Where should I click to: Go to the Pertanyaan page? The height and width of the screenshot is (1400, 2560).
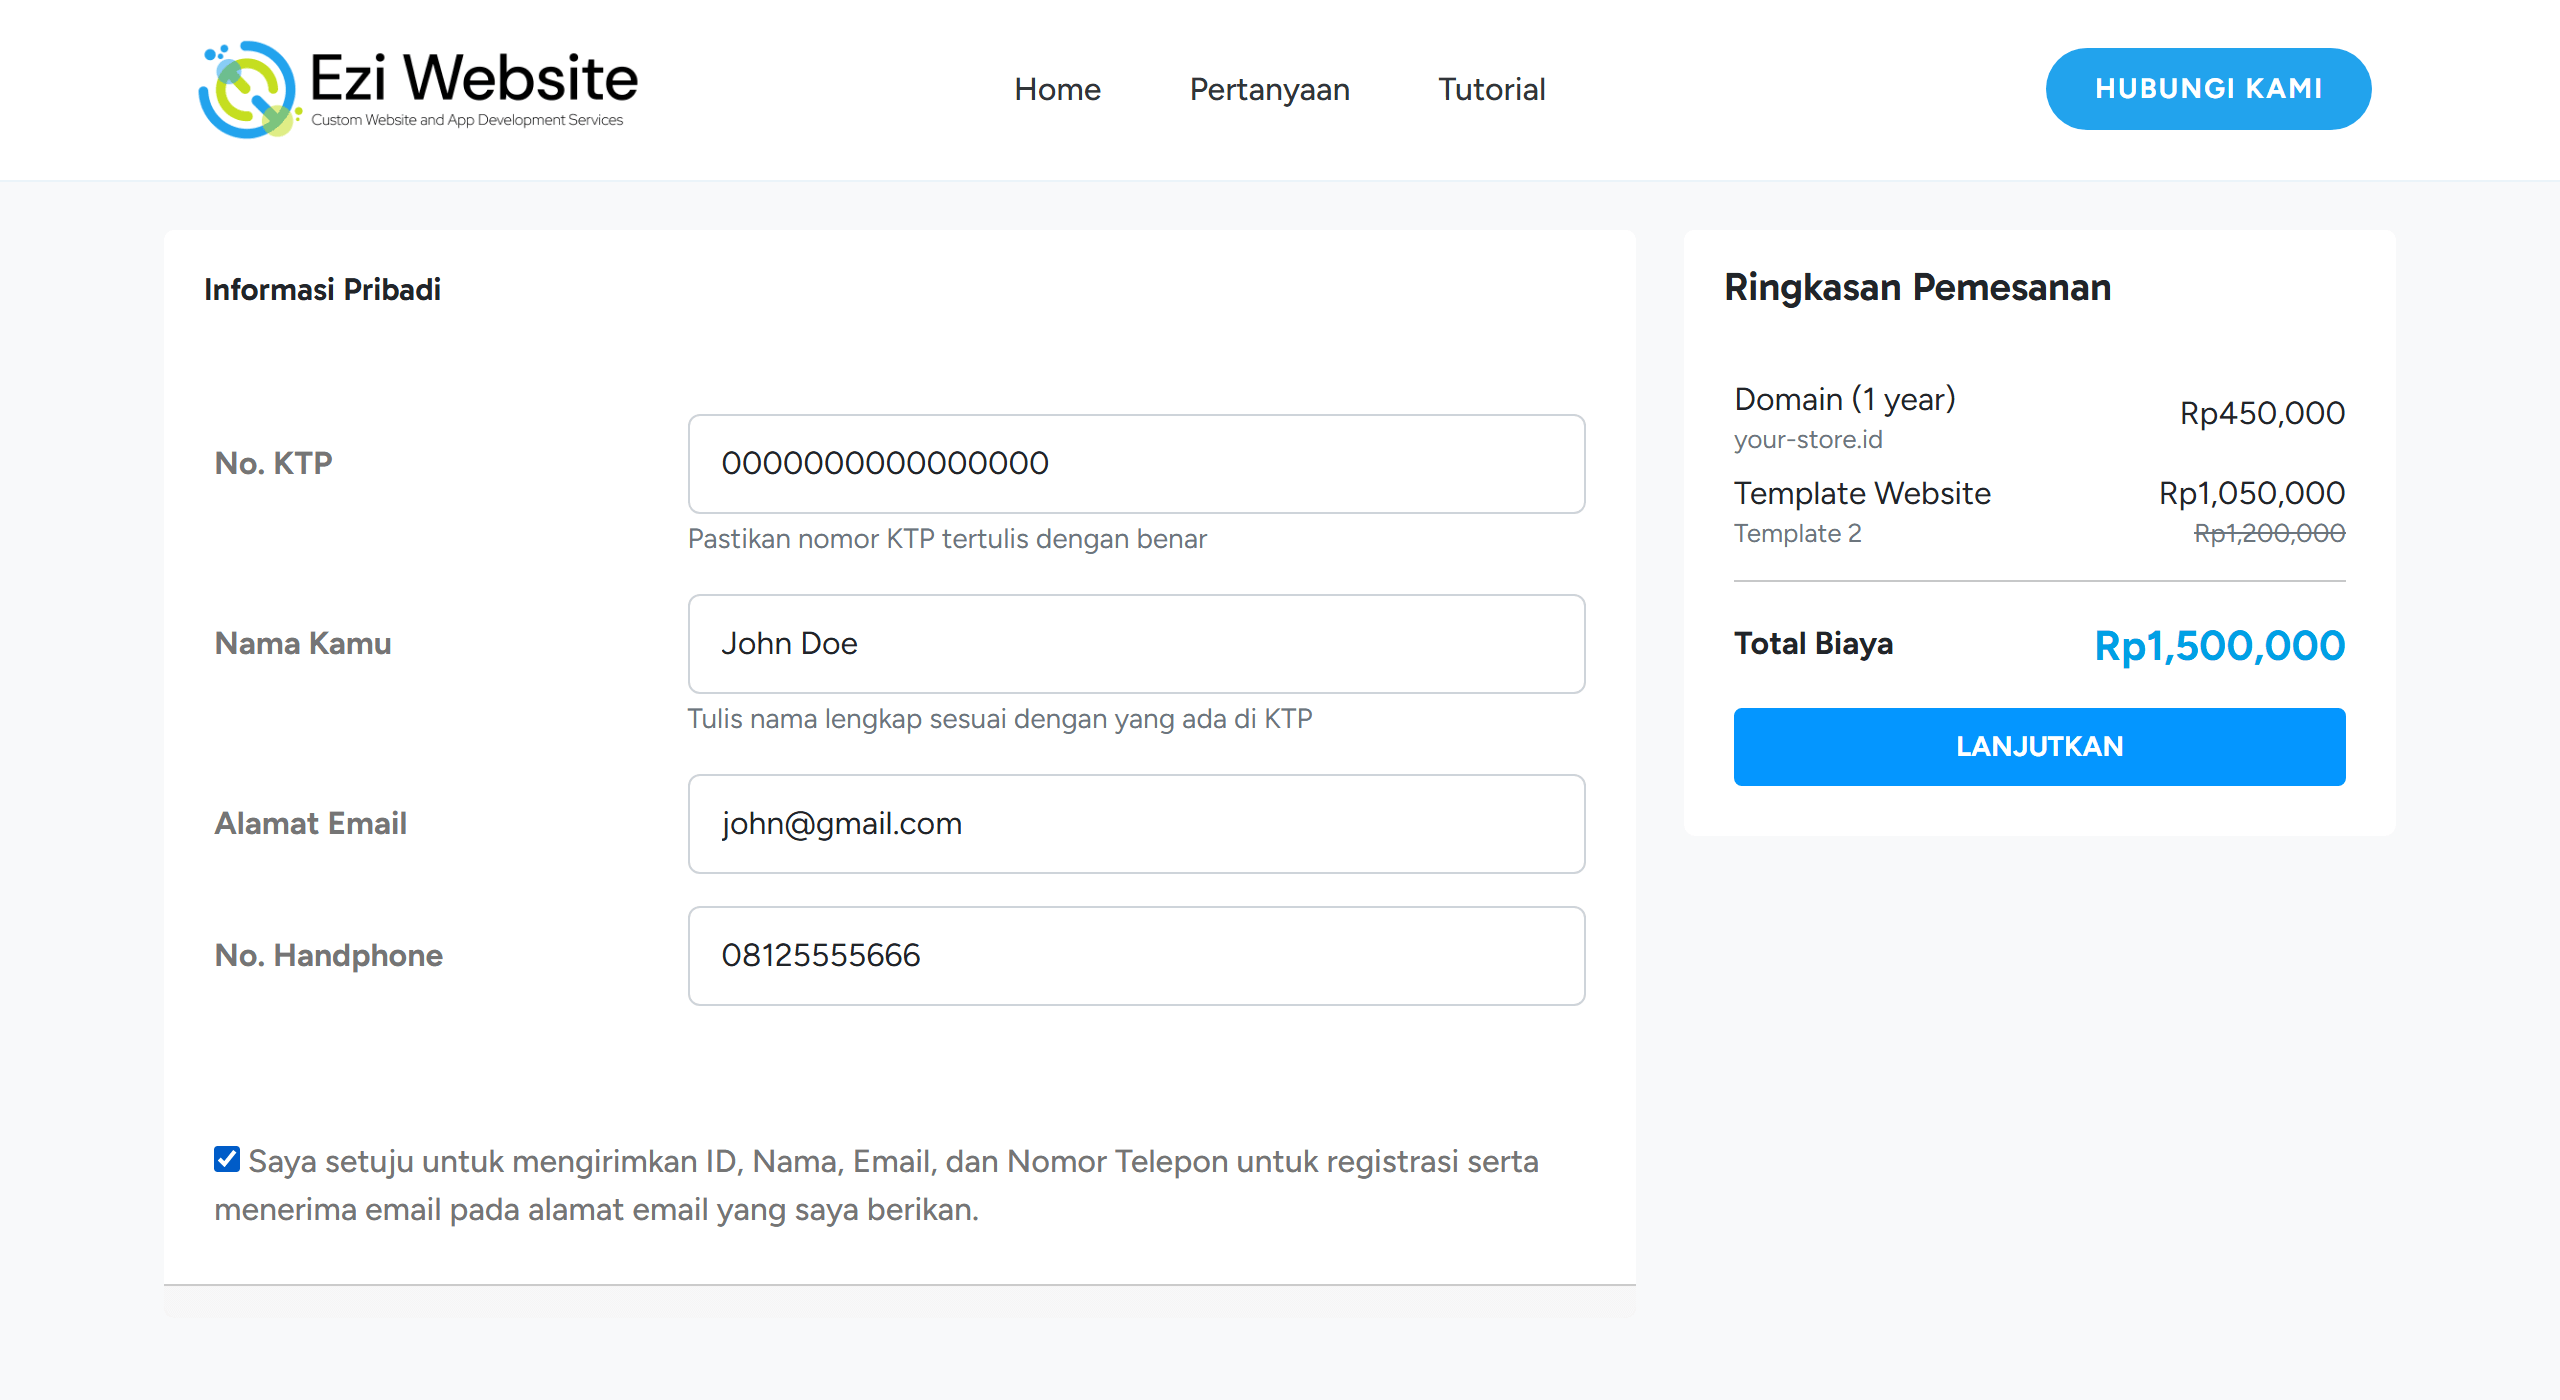(1269, 90)
